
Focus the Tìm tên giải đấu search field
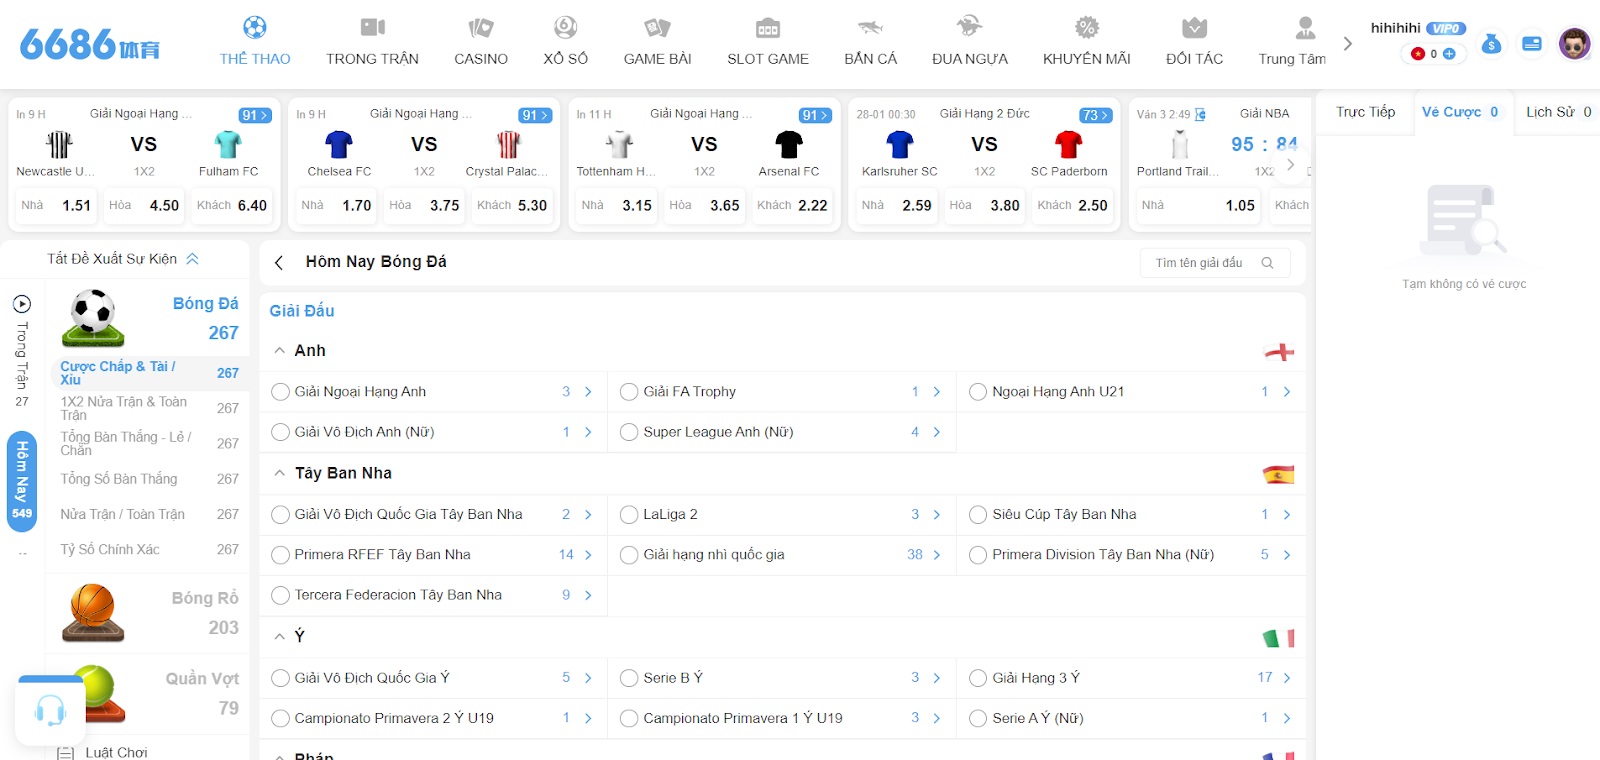pos(1215,263)
